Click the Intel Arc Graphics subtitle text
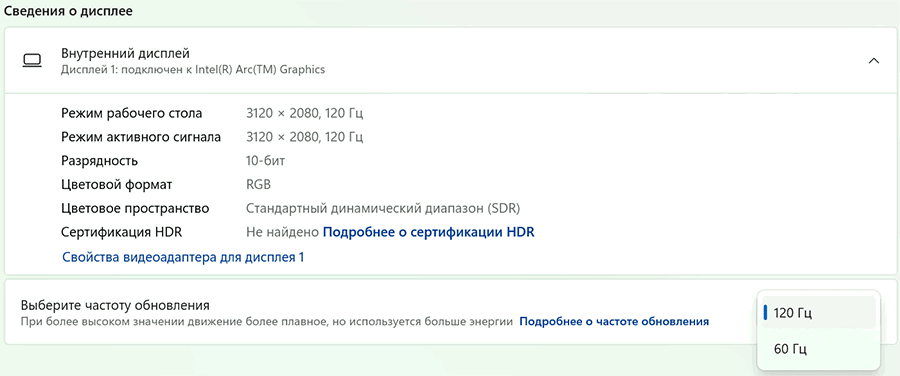The width and height of the screenshot is (900, 376). [193, 69]
